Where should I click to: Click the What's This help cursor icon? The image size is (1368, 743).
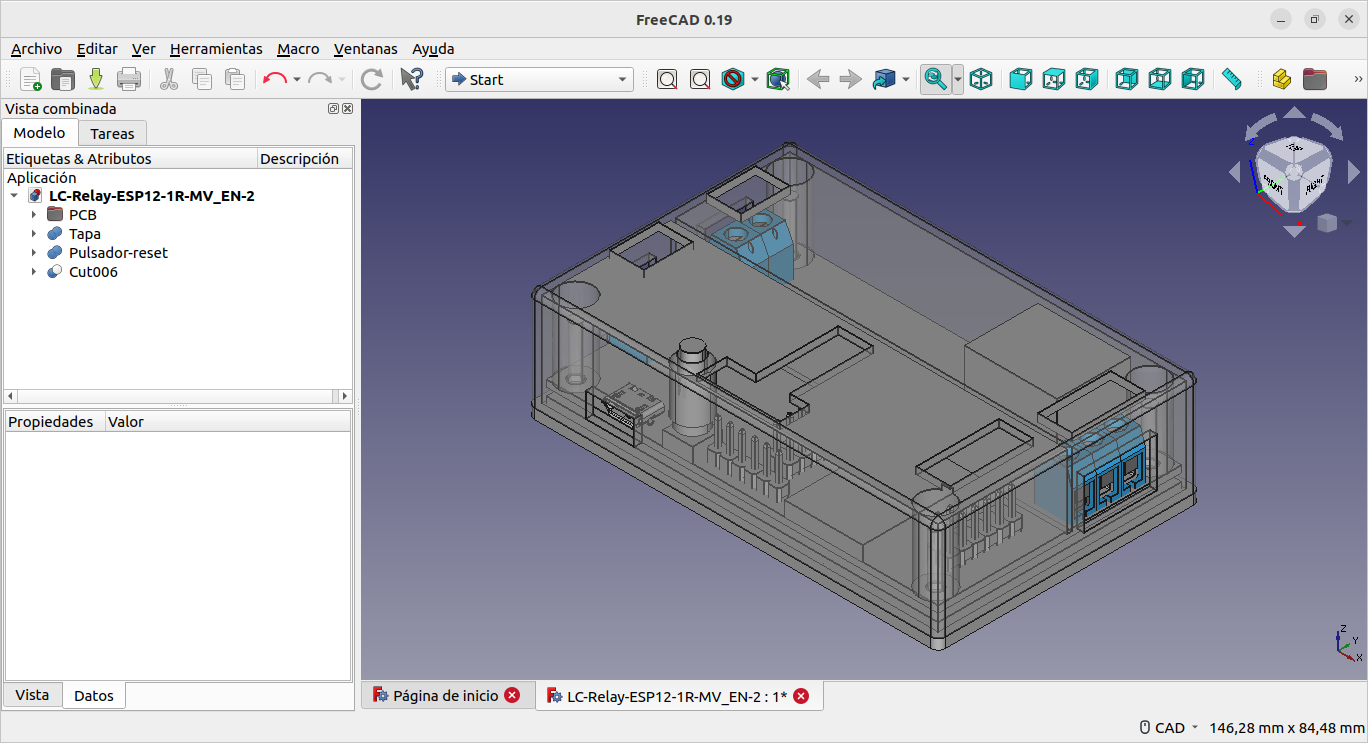point(411,79)
